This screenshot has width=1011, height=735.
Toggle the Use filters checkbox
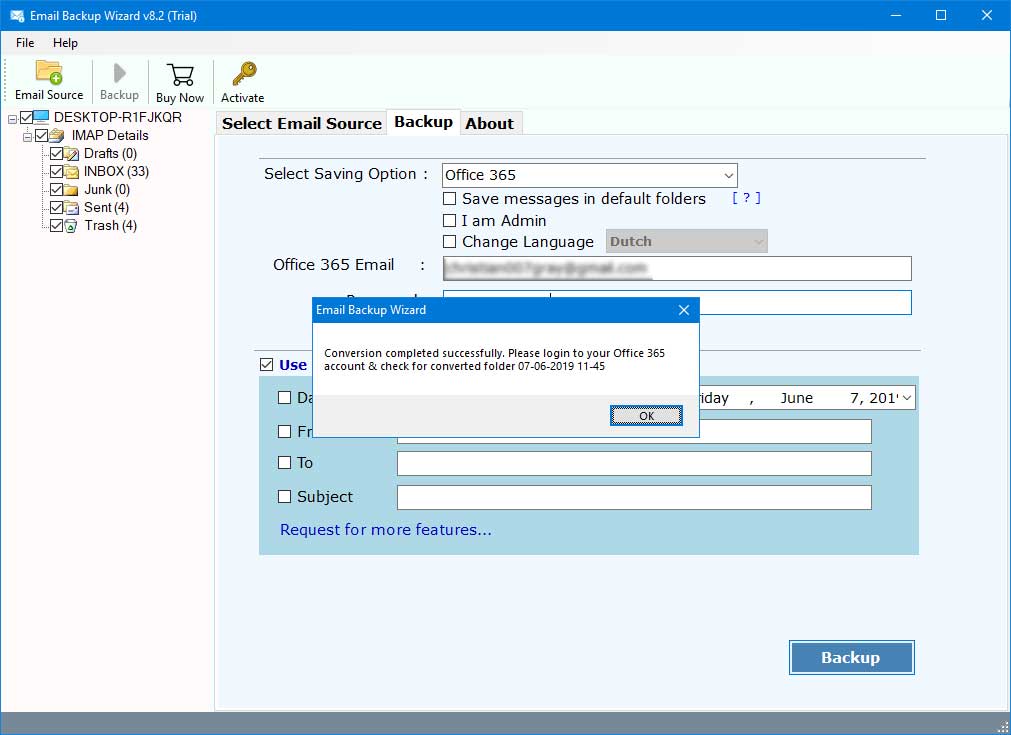tap(266, 365)
